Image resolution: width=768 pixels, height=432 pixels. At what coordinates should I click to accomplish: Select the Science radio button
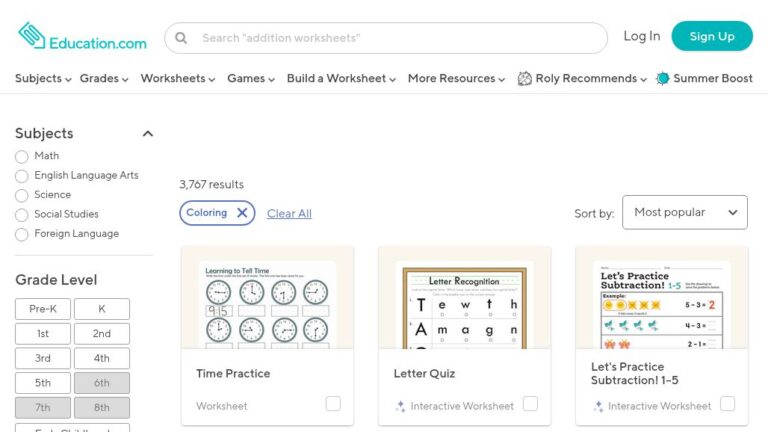coord(22,195)
